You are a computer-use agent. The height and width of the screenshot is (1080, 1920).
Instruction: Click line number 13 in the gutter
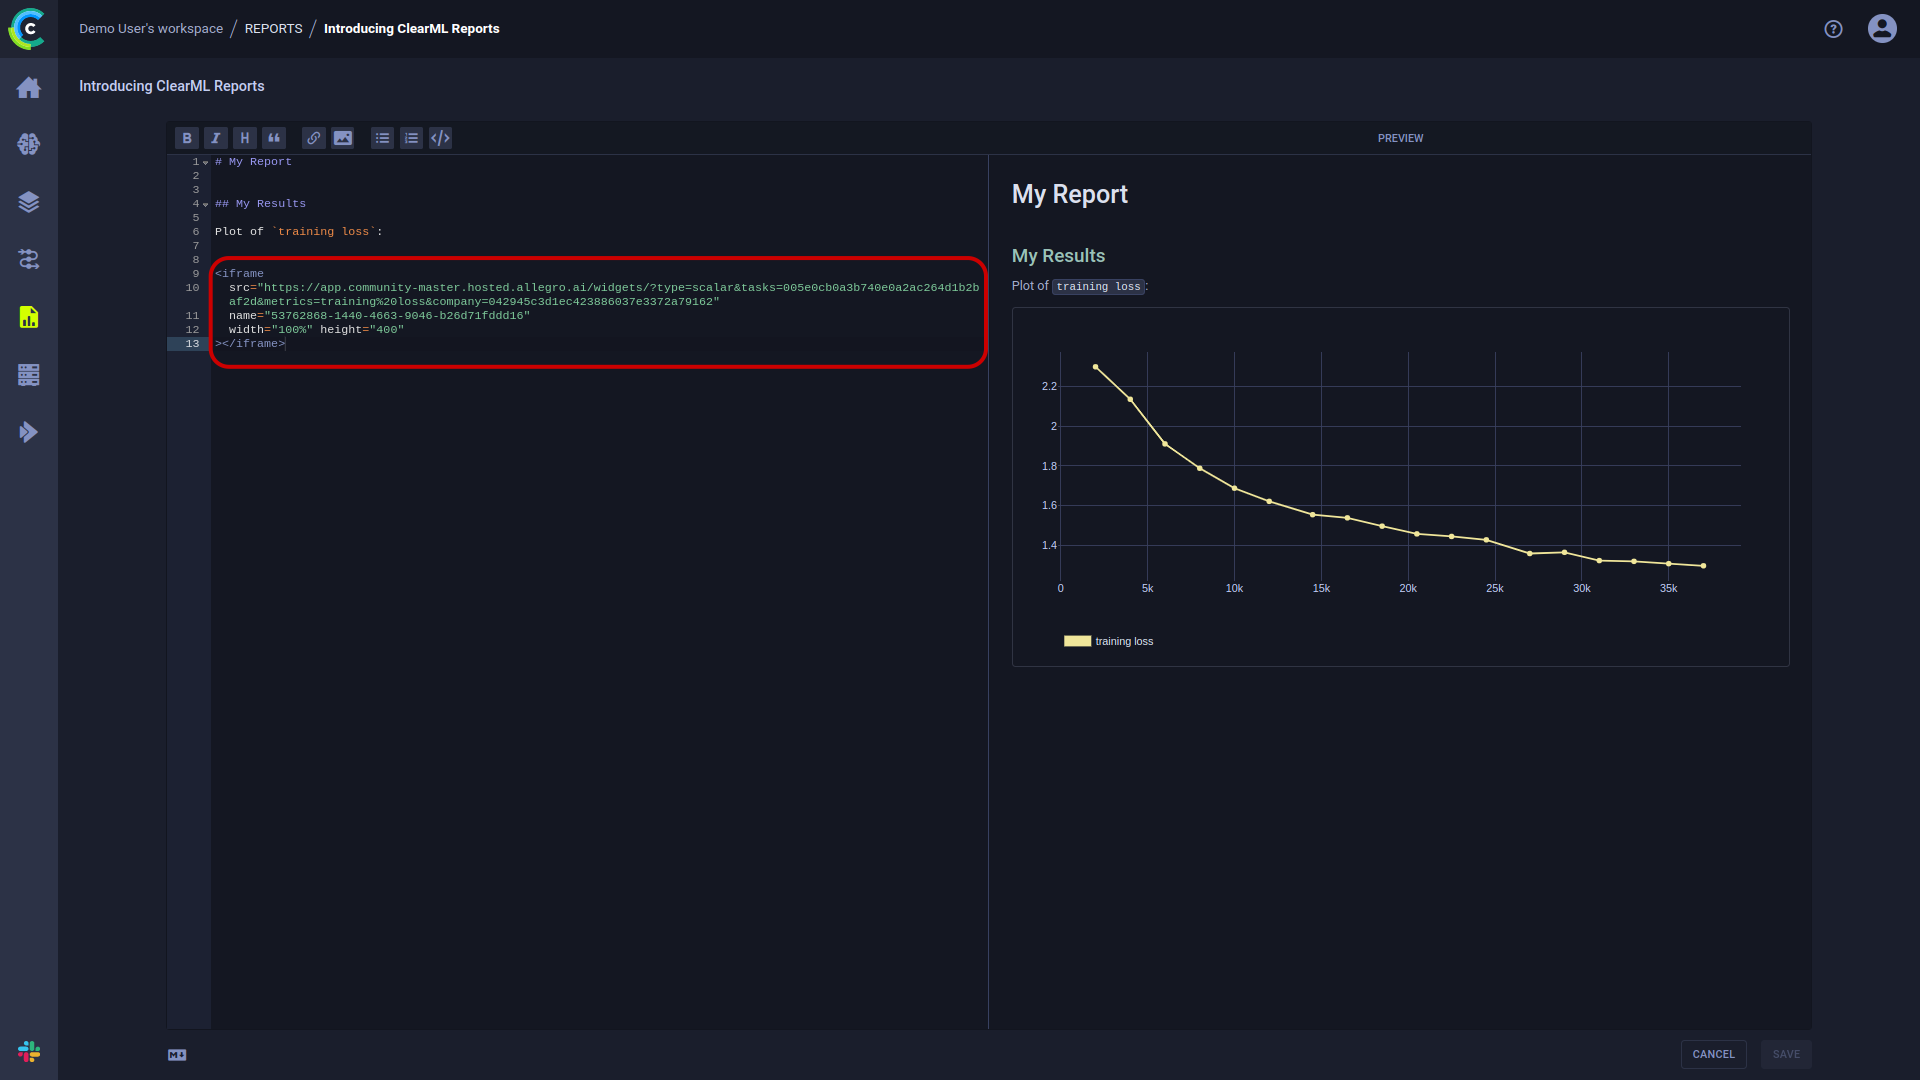click(x=192, y=344)
